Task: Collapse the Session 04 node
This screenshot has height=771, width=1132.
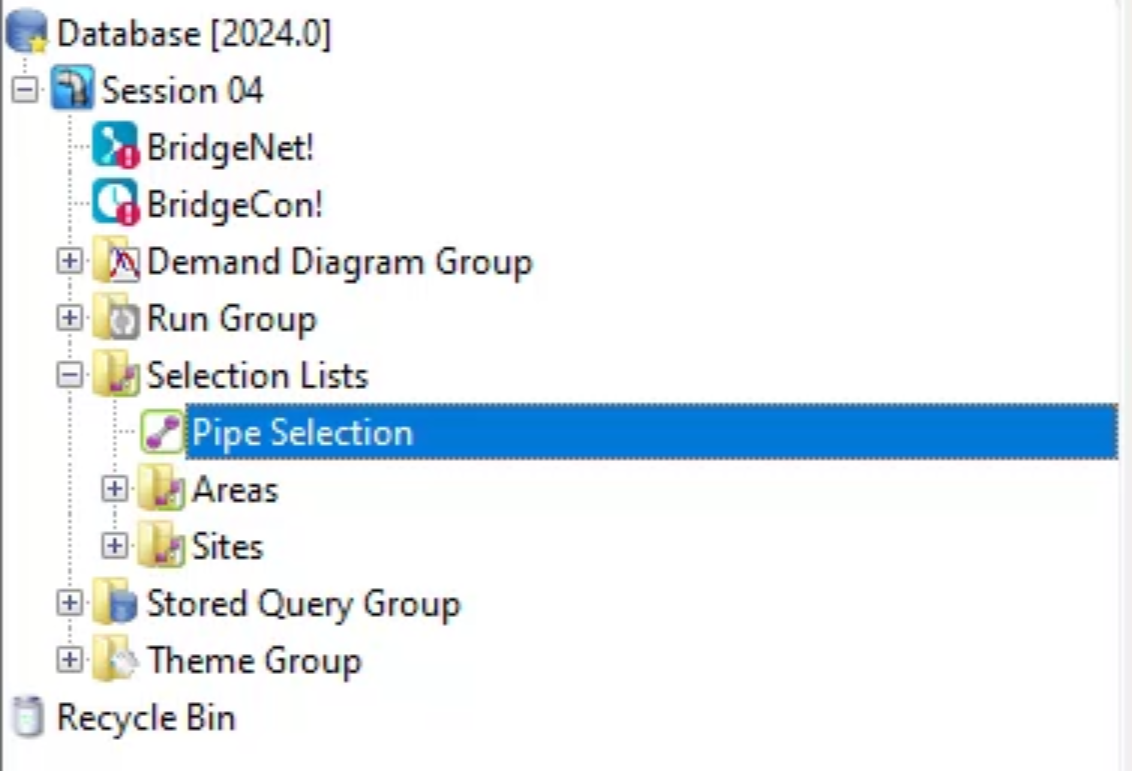Action: click(25, 90)
